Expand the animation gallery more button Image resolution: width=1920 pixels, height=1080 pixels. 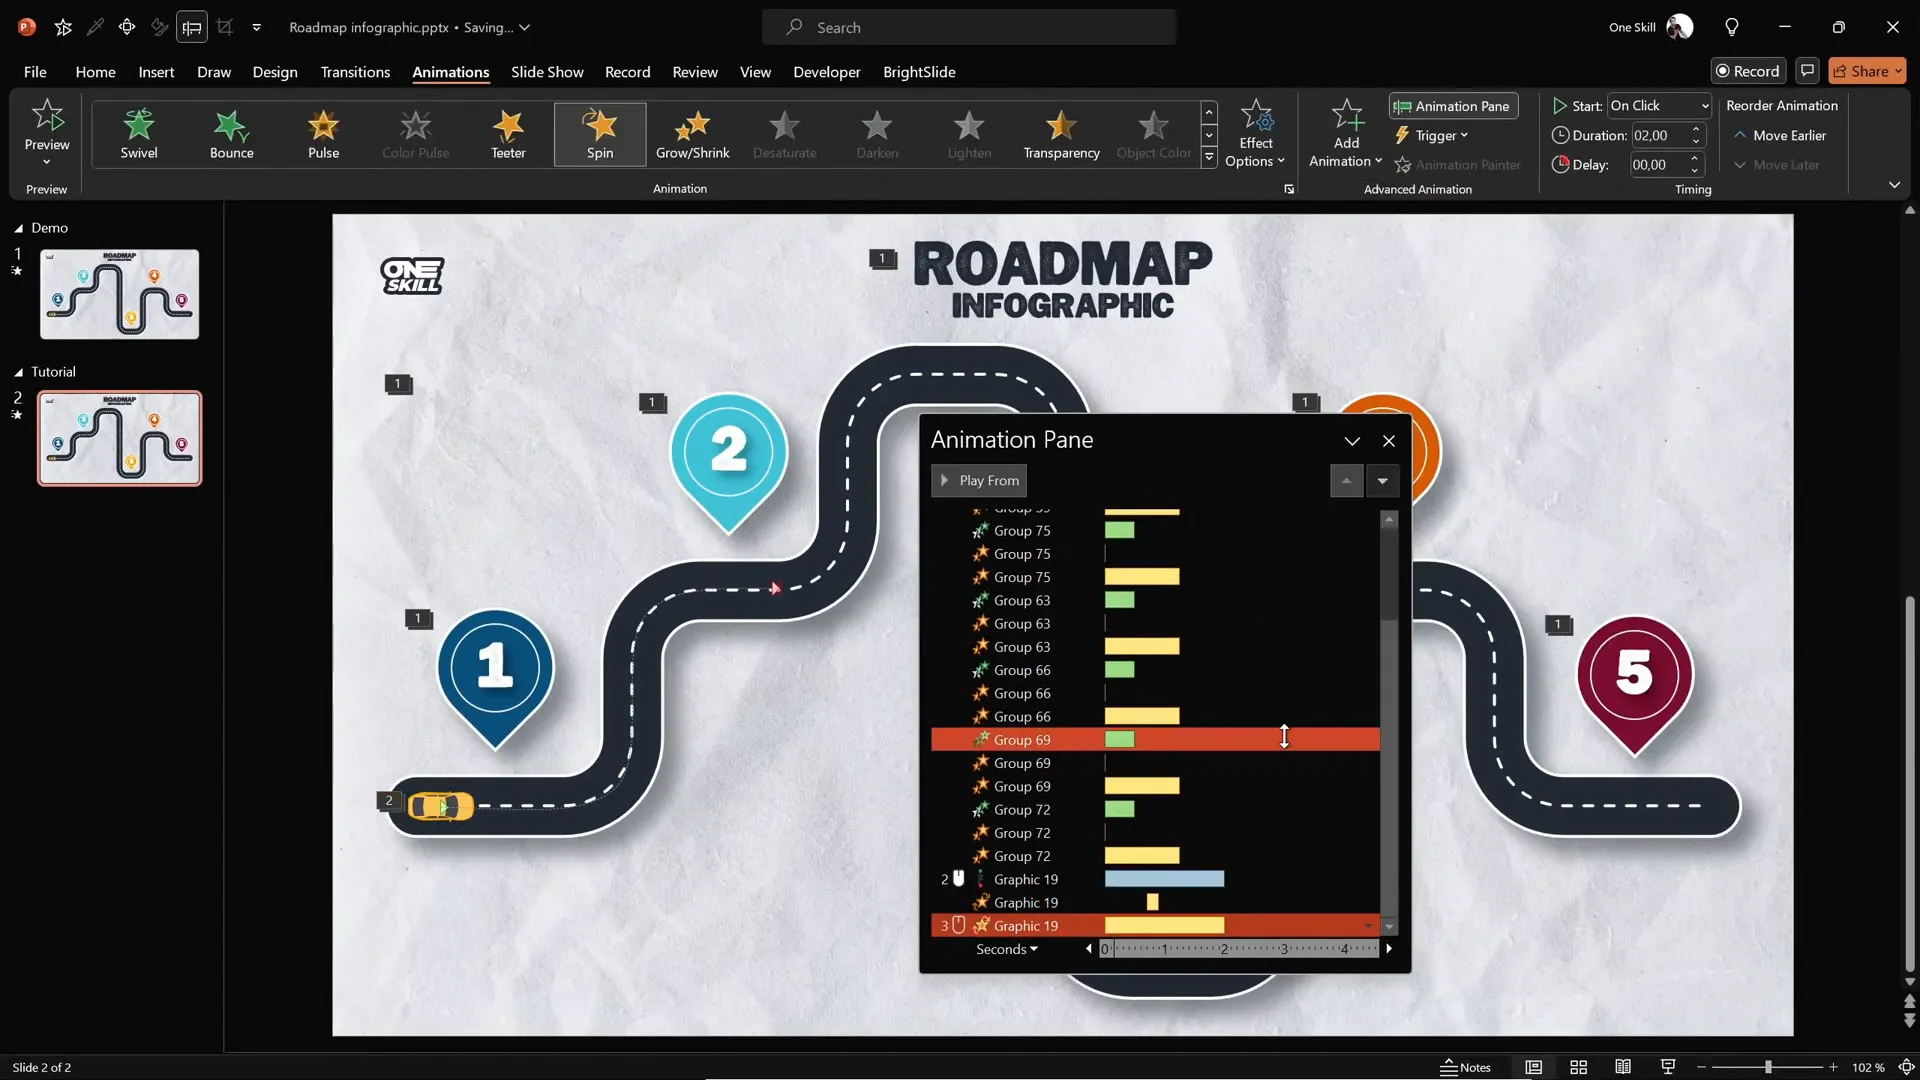coord(1209,158)
